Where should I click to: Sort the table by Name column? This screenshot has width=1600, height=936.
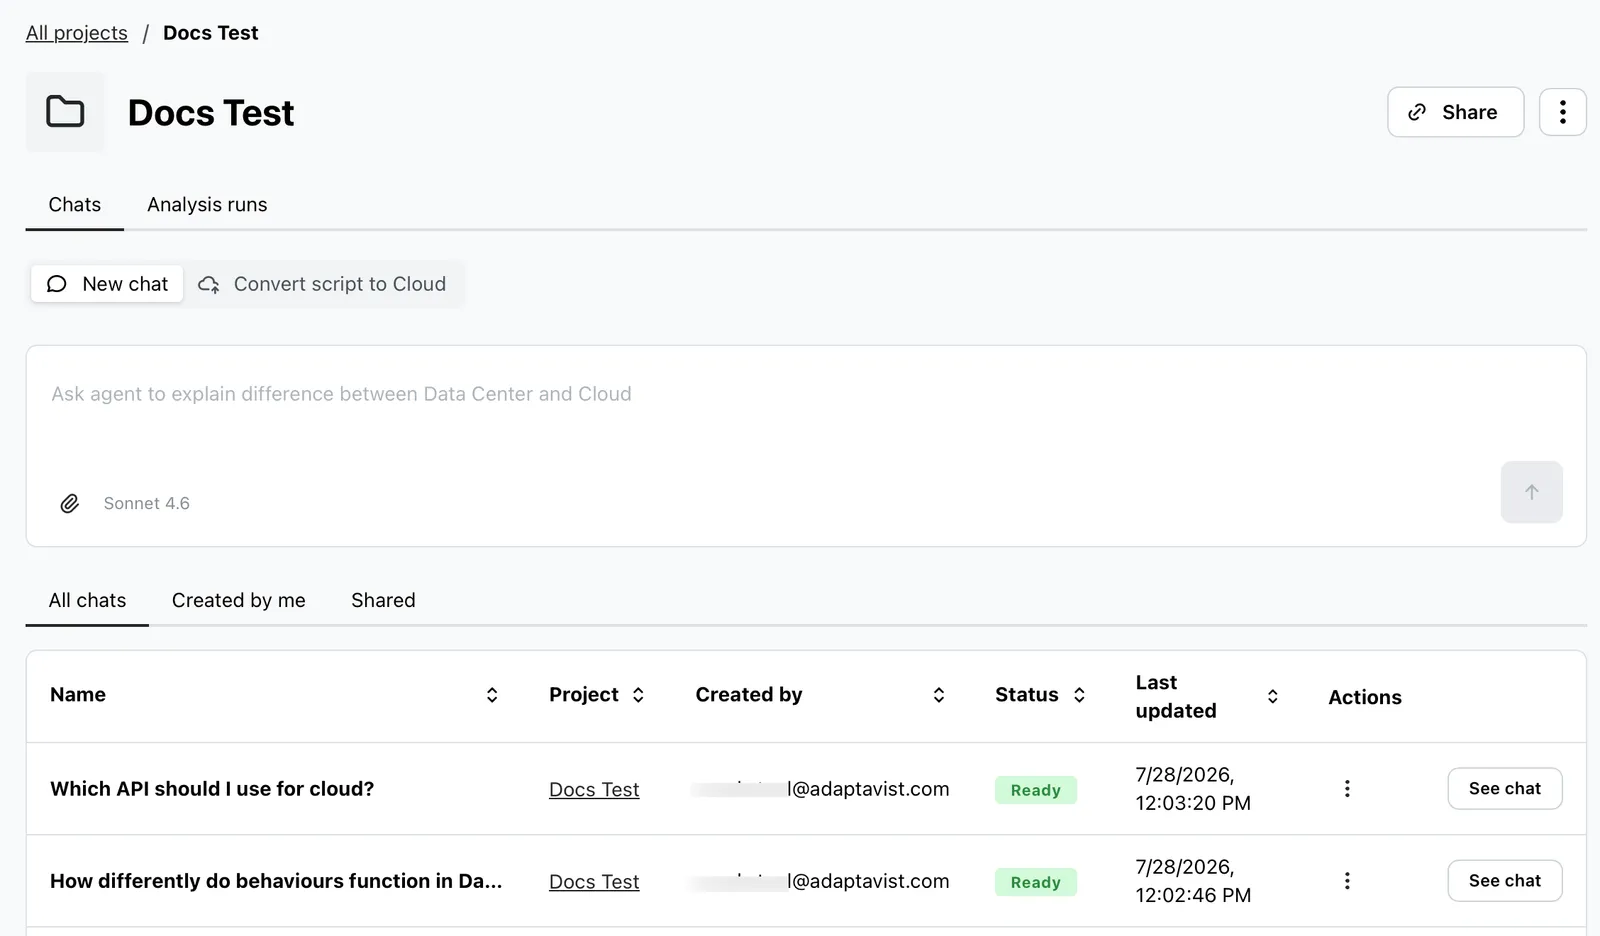[x=491, y=695]
